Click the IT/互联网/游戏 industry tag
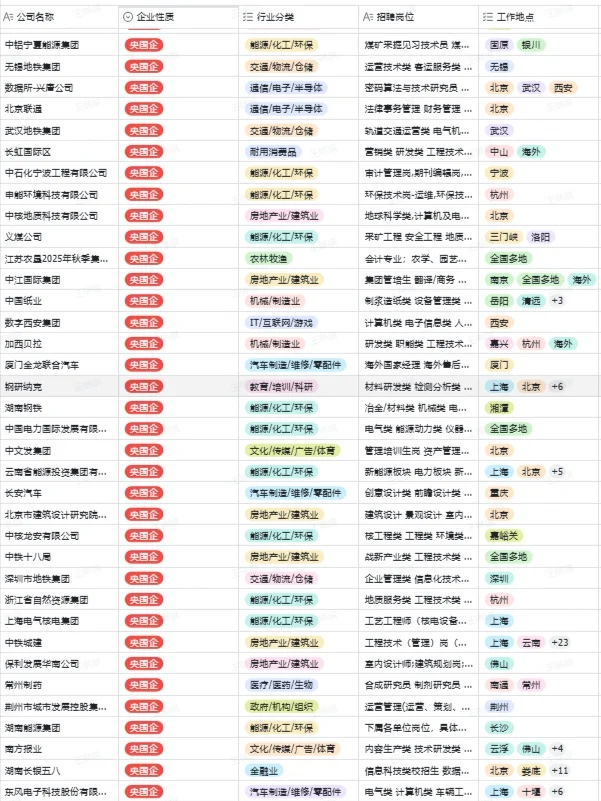601x801 pixels. (x=282, y=322)
